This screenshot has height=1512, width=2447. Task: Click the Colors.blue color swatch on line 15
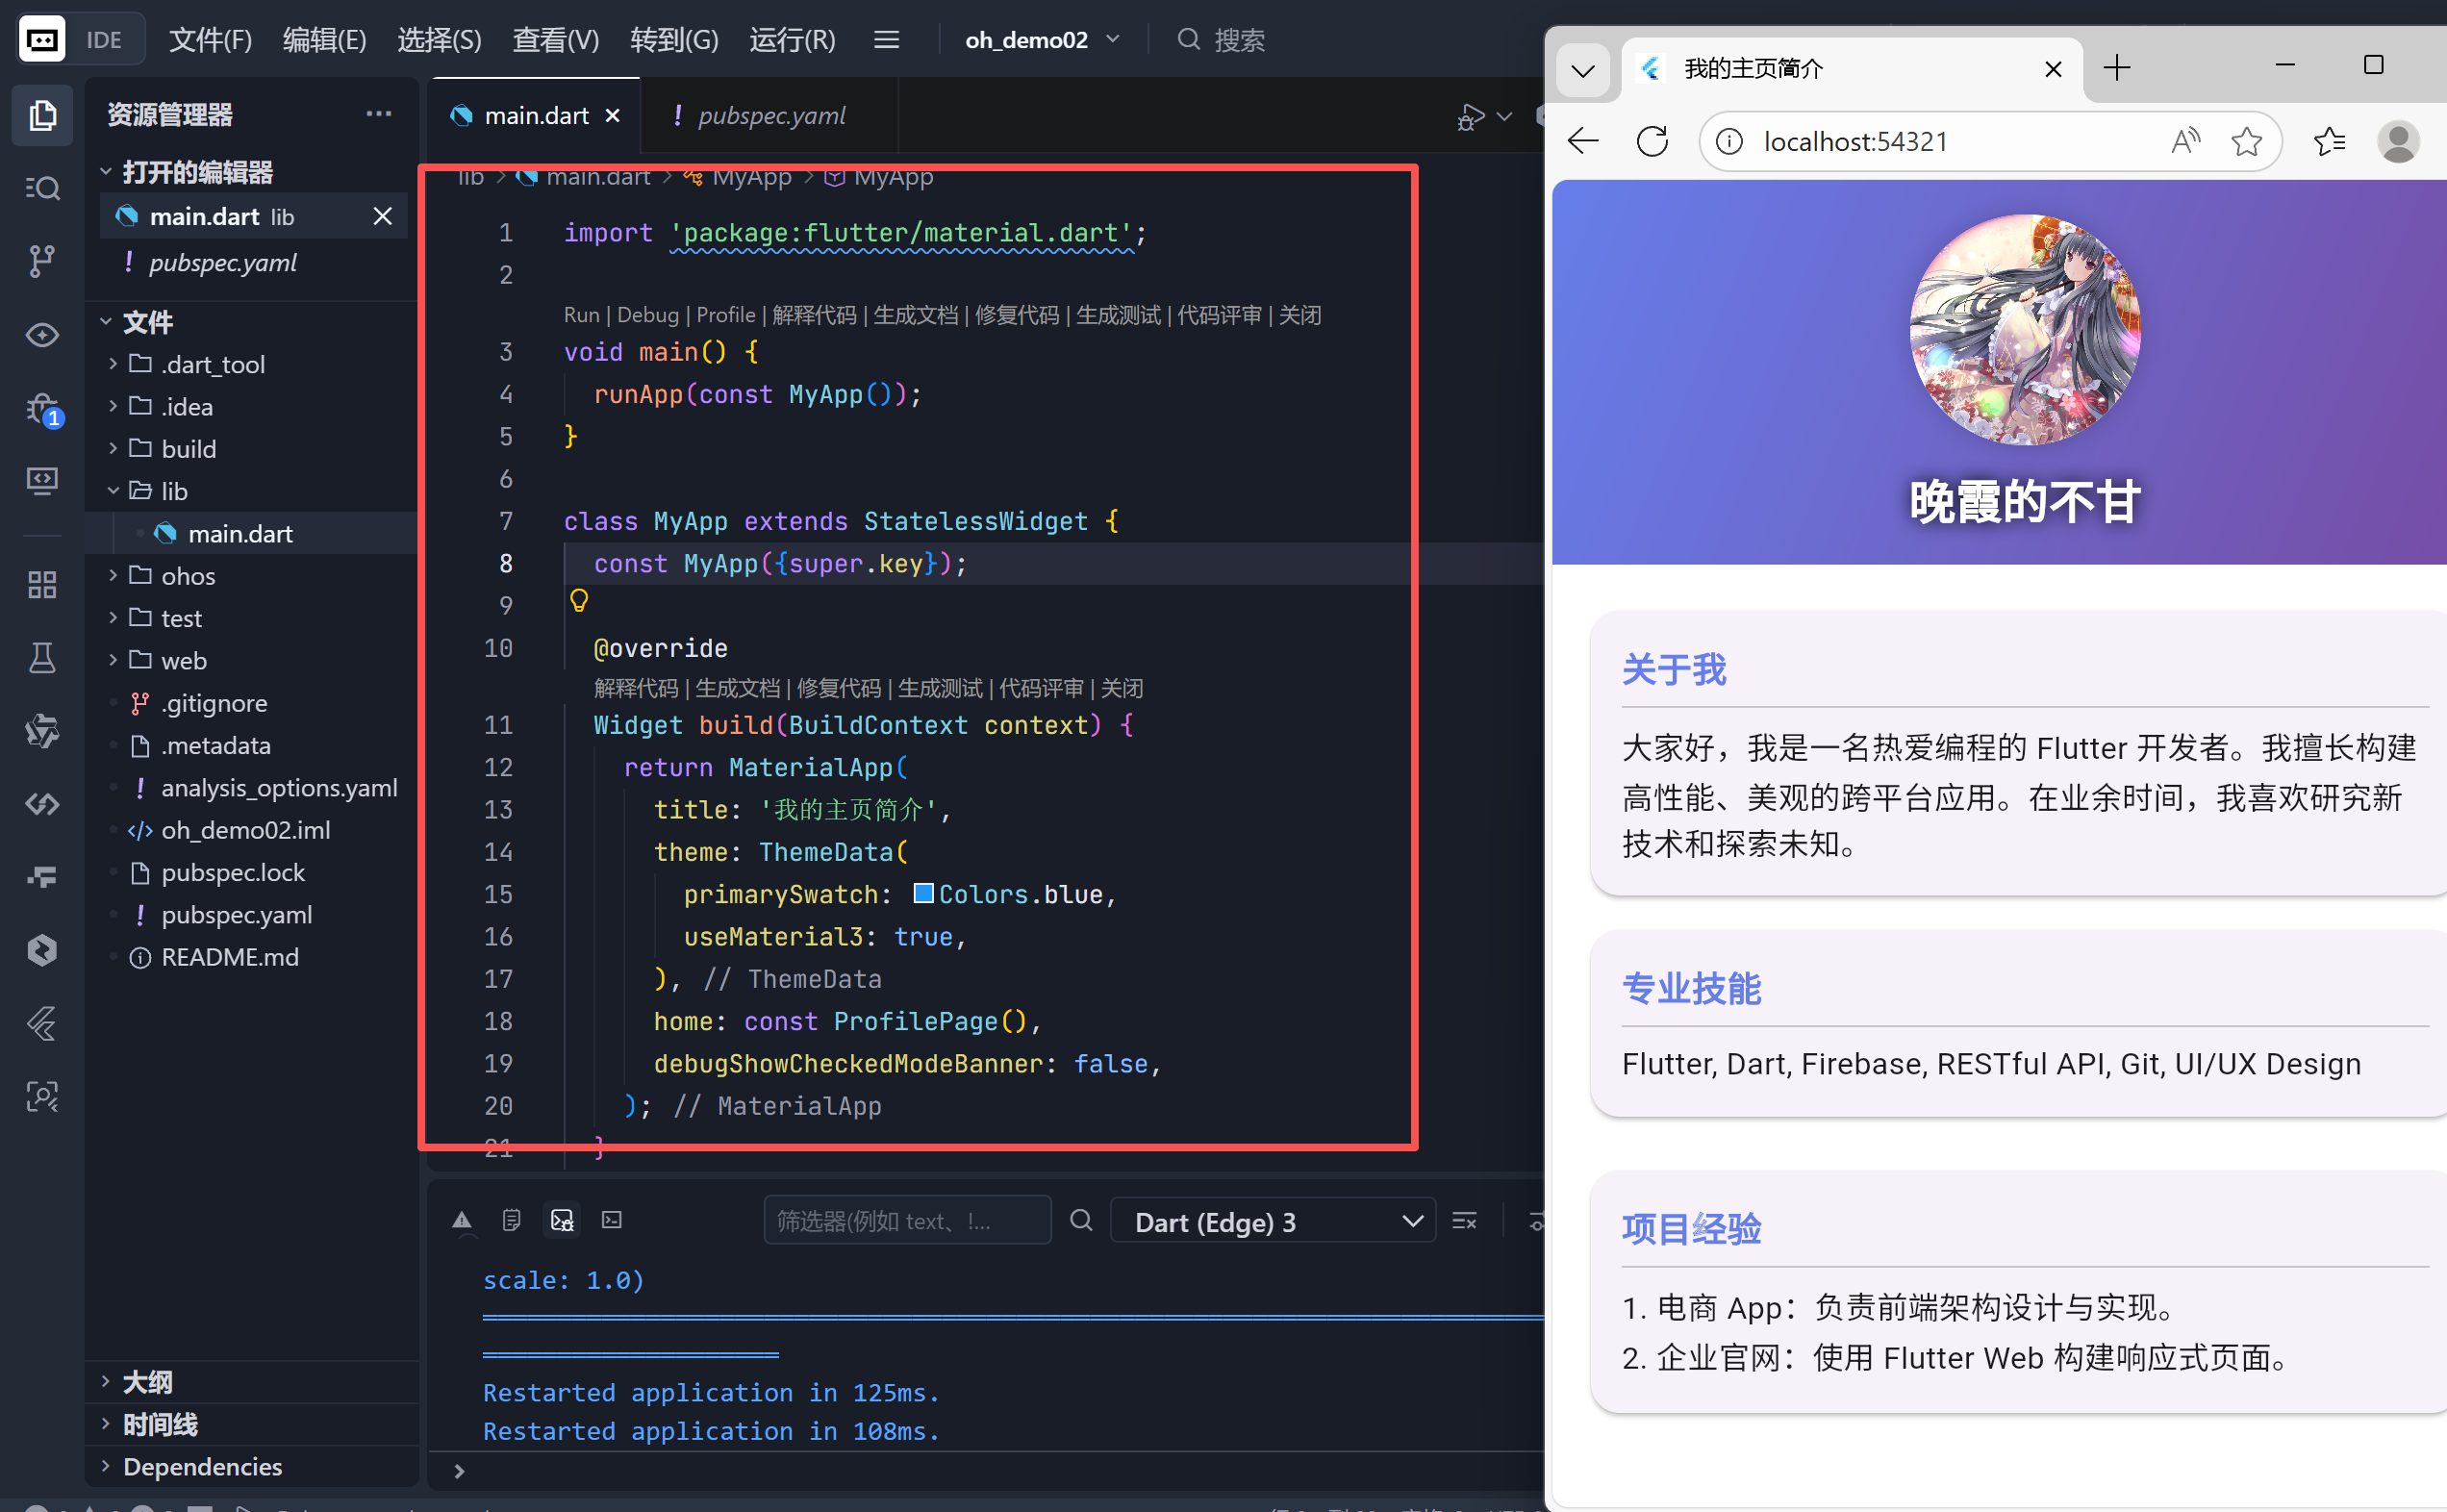(923, 893)
